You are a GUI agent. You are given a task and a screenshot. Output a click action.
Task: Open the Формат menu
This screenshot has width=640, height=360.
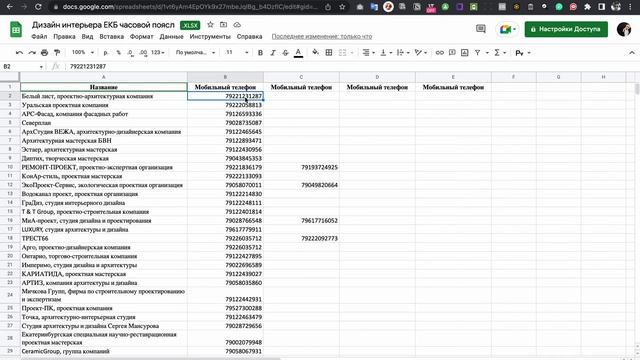pyautogui.click(x=142, y=36)
